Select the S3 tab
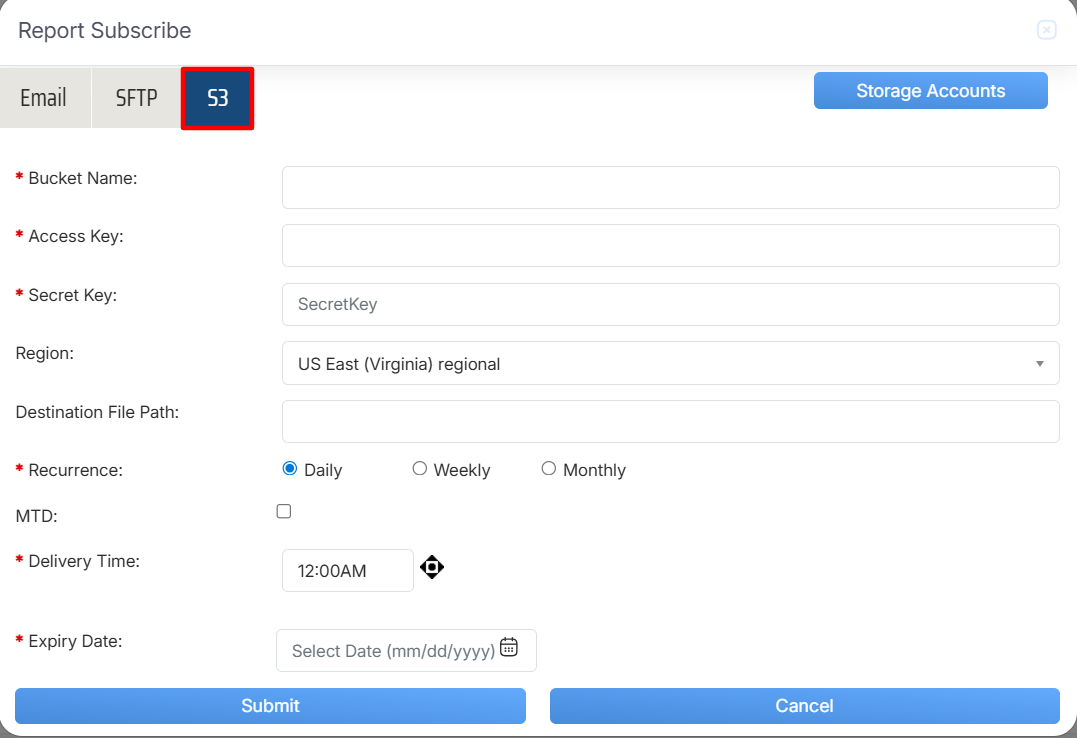This screenshot has width=1077, height=738. 217,98
